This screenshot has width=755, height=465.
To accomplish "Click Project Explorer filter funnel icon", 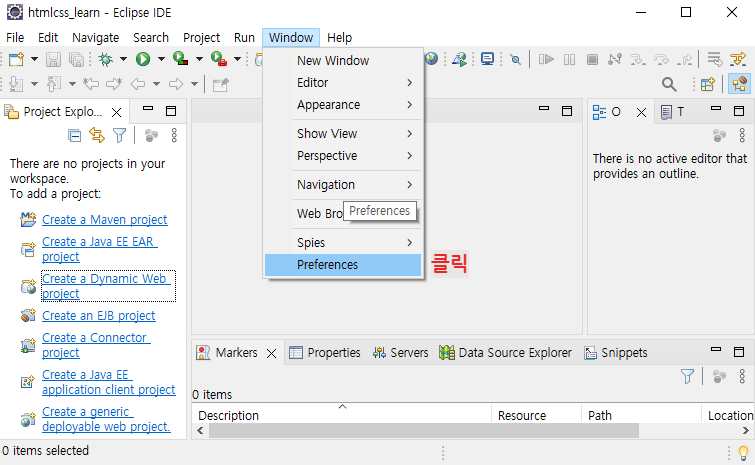I will pos(119,135).
